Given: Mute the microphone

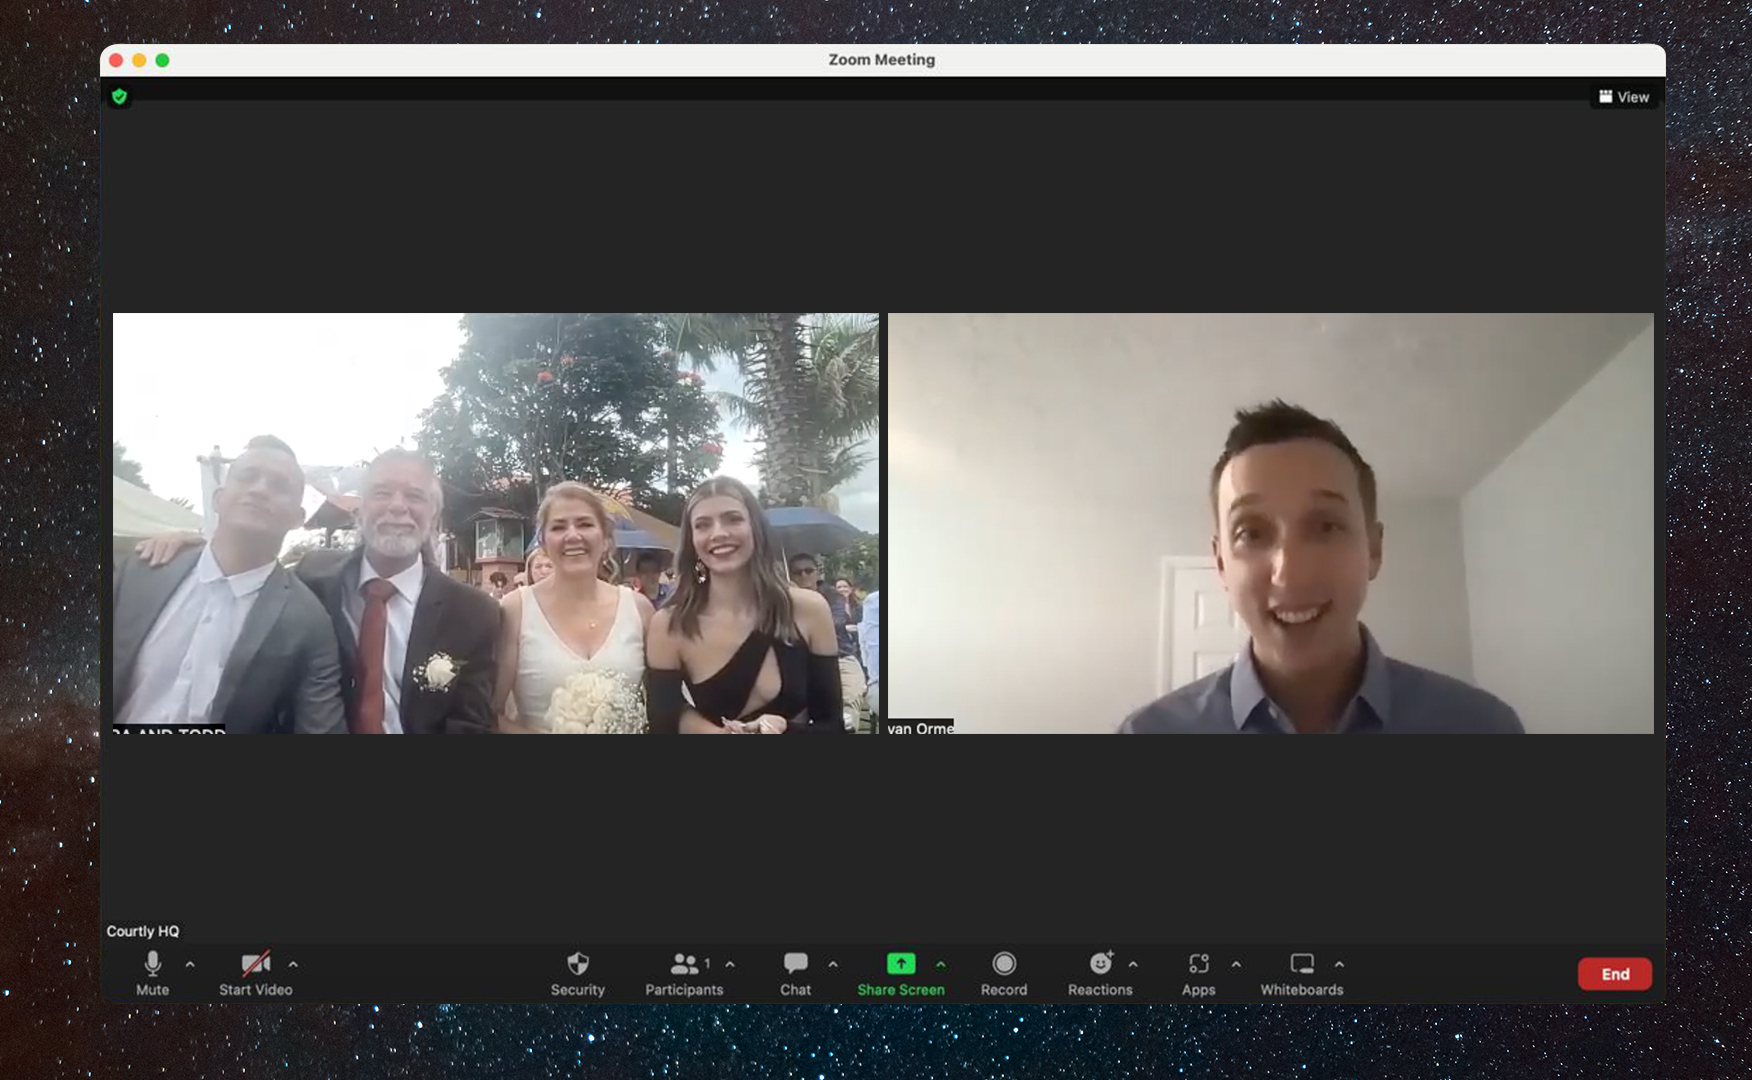Looking at the screenshot, I should click(x=152, y=973).
